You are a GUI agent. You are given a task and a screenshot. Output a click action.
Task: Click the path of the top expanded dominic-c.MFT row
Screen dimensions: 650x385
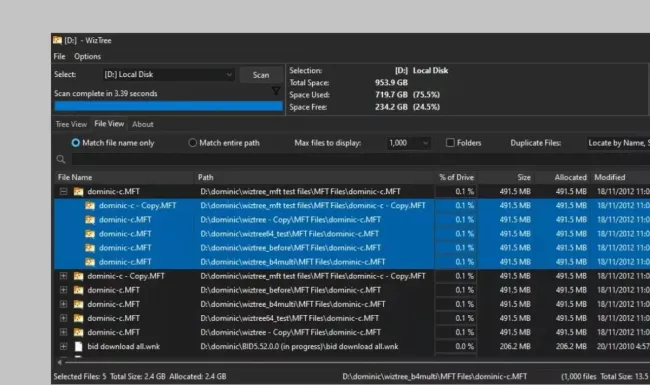point(300,191)
